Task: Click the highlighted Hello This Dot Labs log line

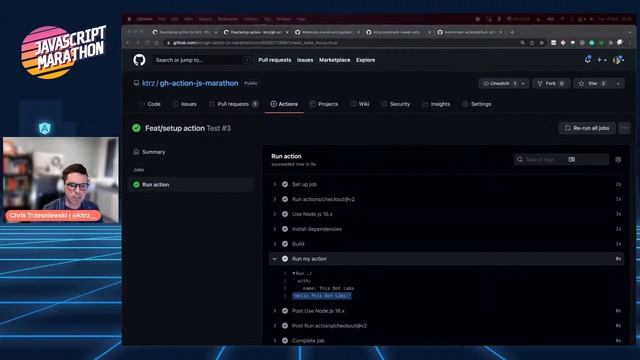Action: [322, 296]
